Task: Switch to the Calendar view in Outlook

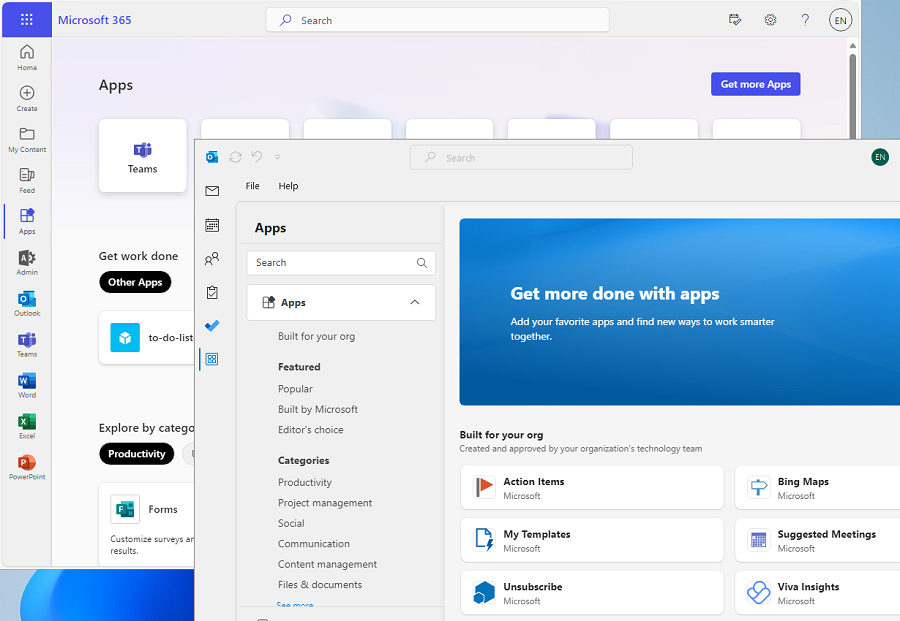Action: [x=212, y=225]
